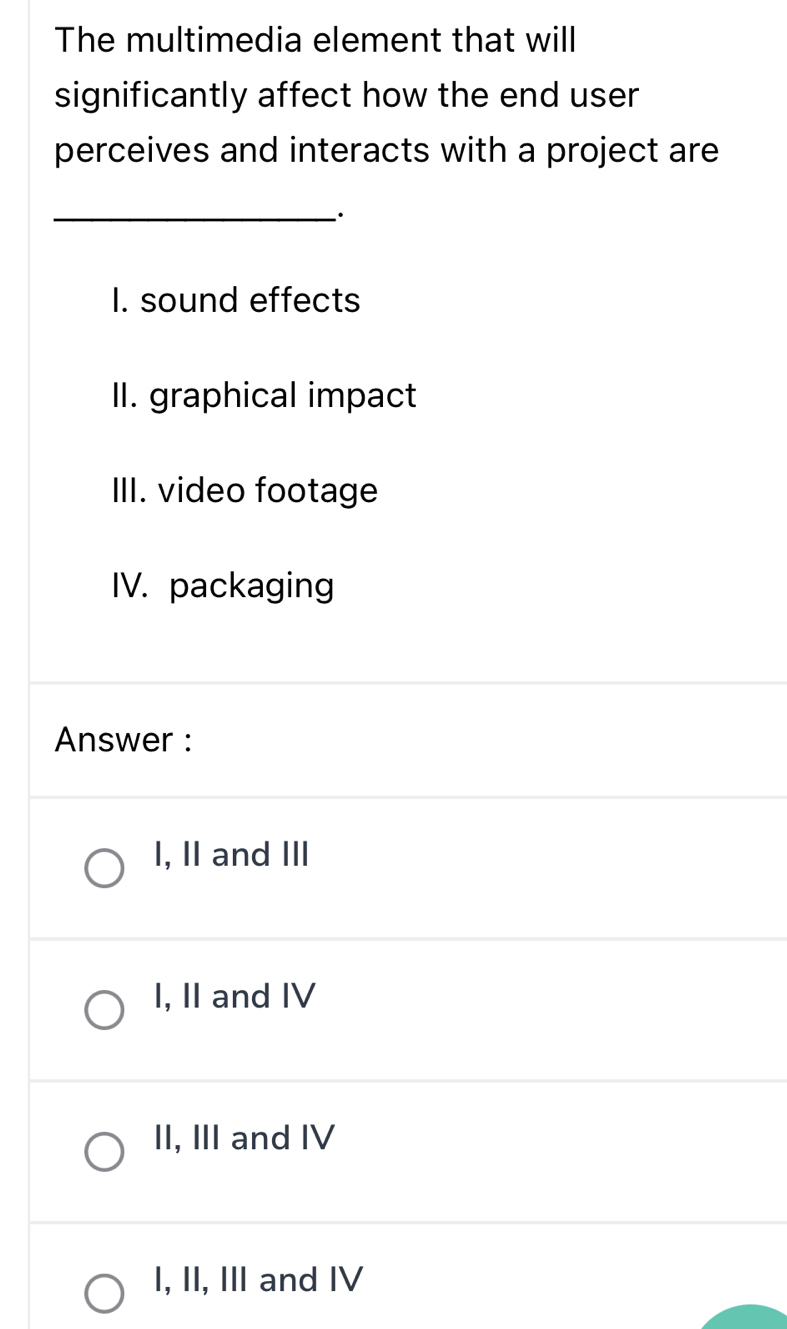Select the "II, III and IV" radio button

tap(104, 1152)
